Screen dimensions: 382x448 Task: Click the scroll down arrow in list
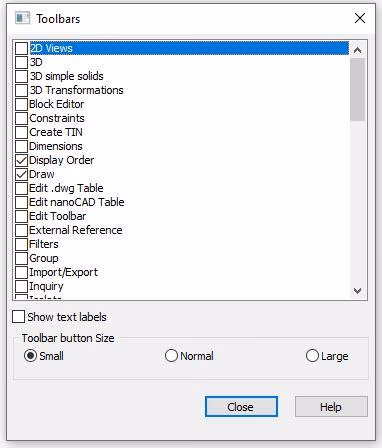point(357,291)
